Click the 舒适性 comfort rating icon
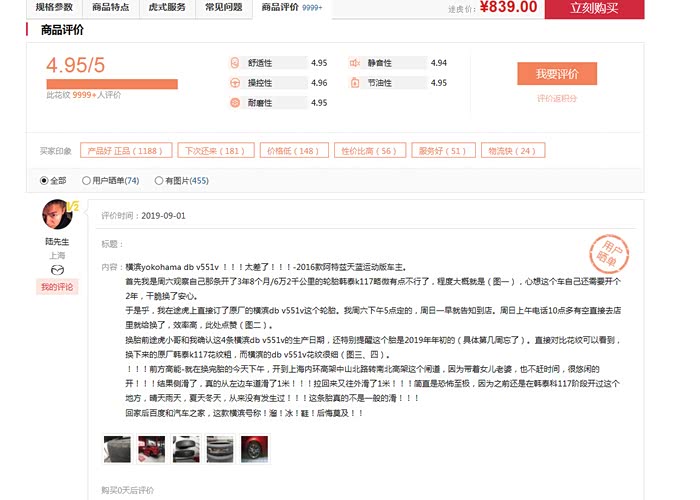700x500 pixels. 234,63
